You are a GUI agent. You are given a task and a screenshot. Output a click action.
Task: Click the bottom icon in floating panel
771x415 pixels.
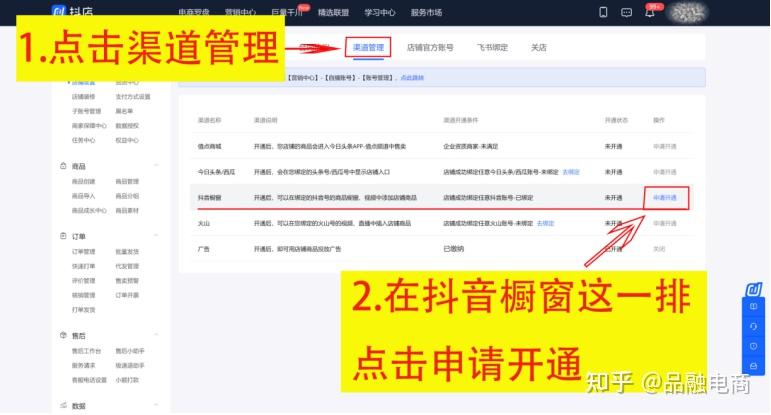click(753, 366)
